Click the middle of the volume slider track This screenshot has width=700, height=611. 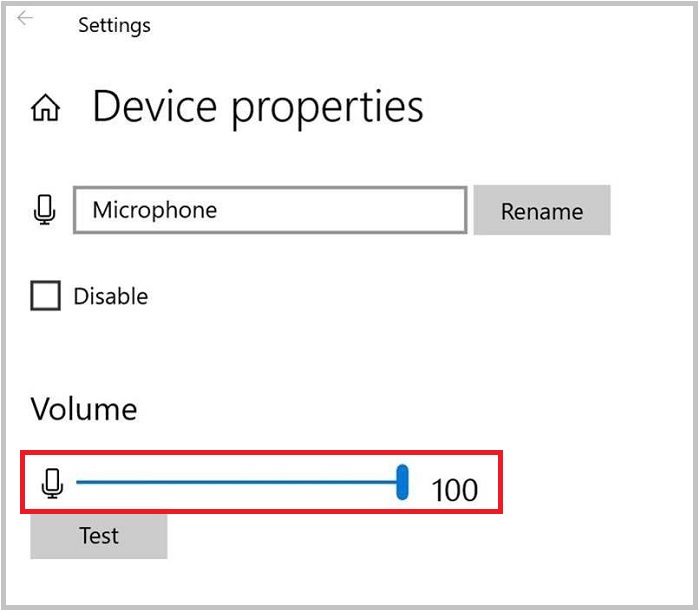point(238,483)
